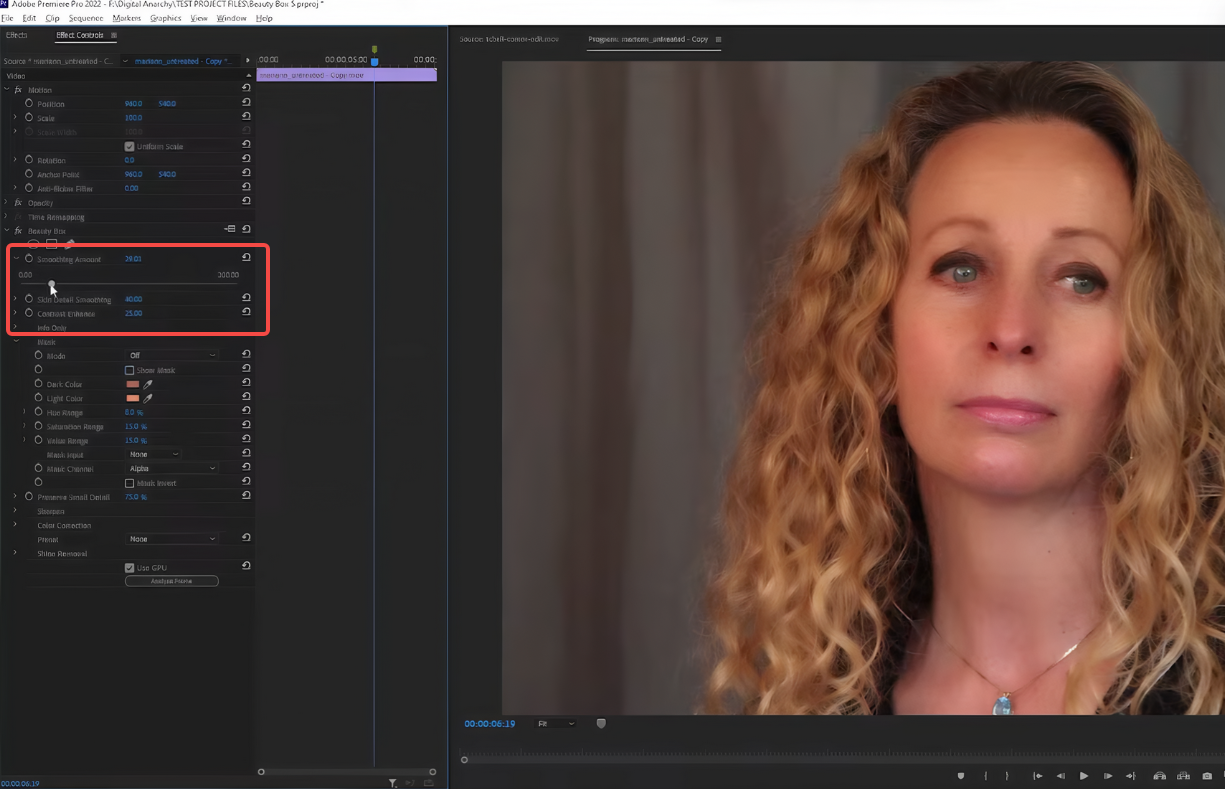Click the Light Color eyedropper
Image resolution: width=1225 pixels, height=789 pixels.
click(x=148, y=398)
